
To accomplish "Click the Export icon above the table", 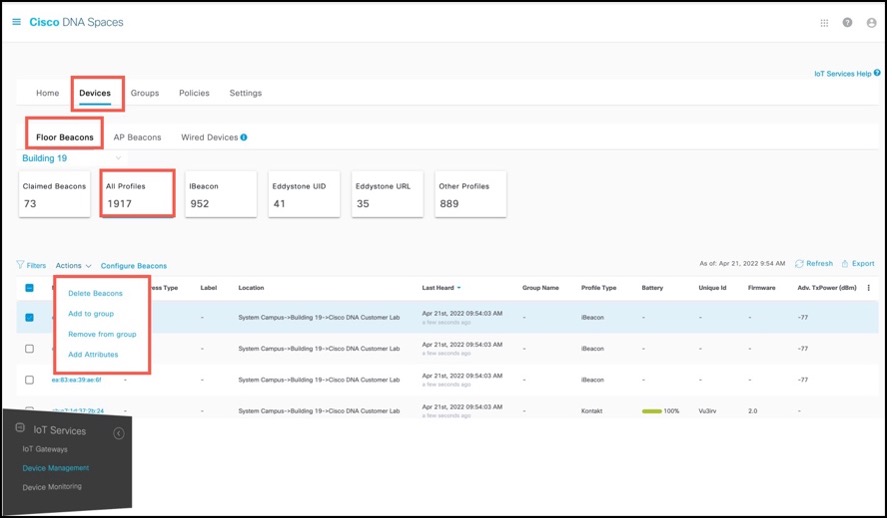I will [x=846, y=264].
